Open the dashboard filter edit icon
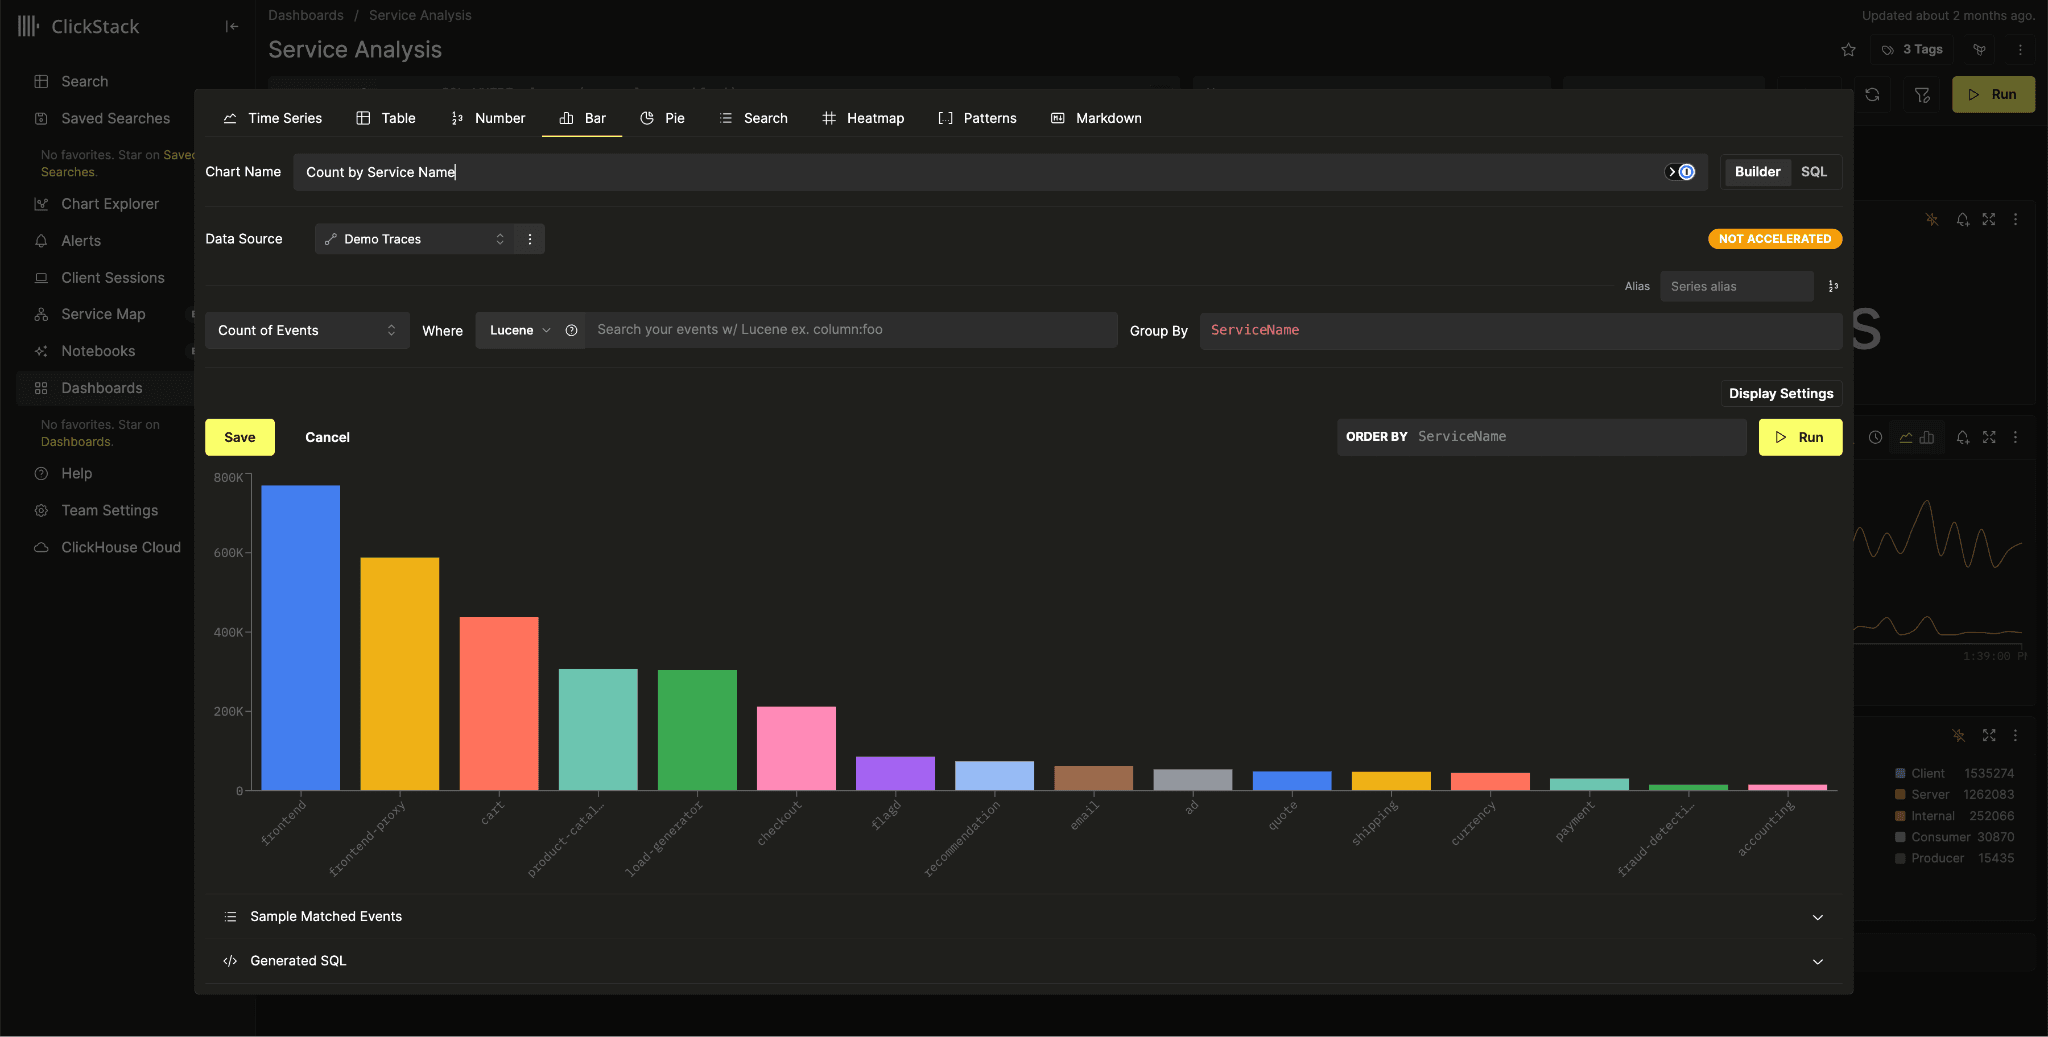This screenshot has width=2048, height=1037. [x=1922, y=95]
